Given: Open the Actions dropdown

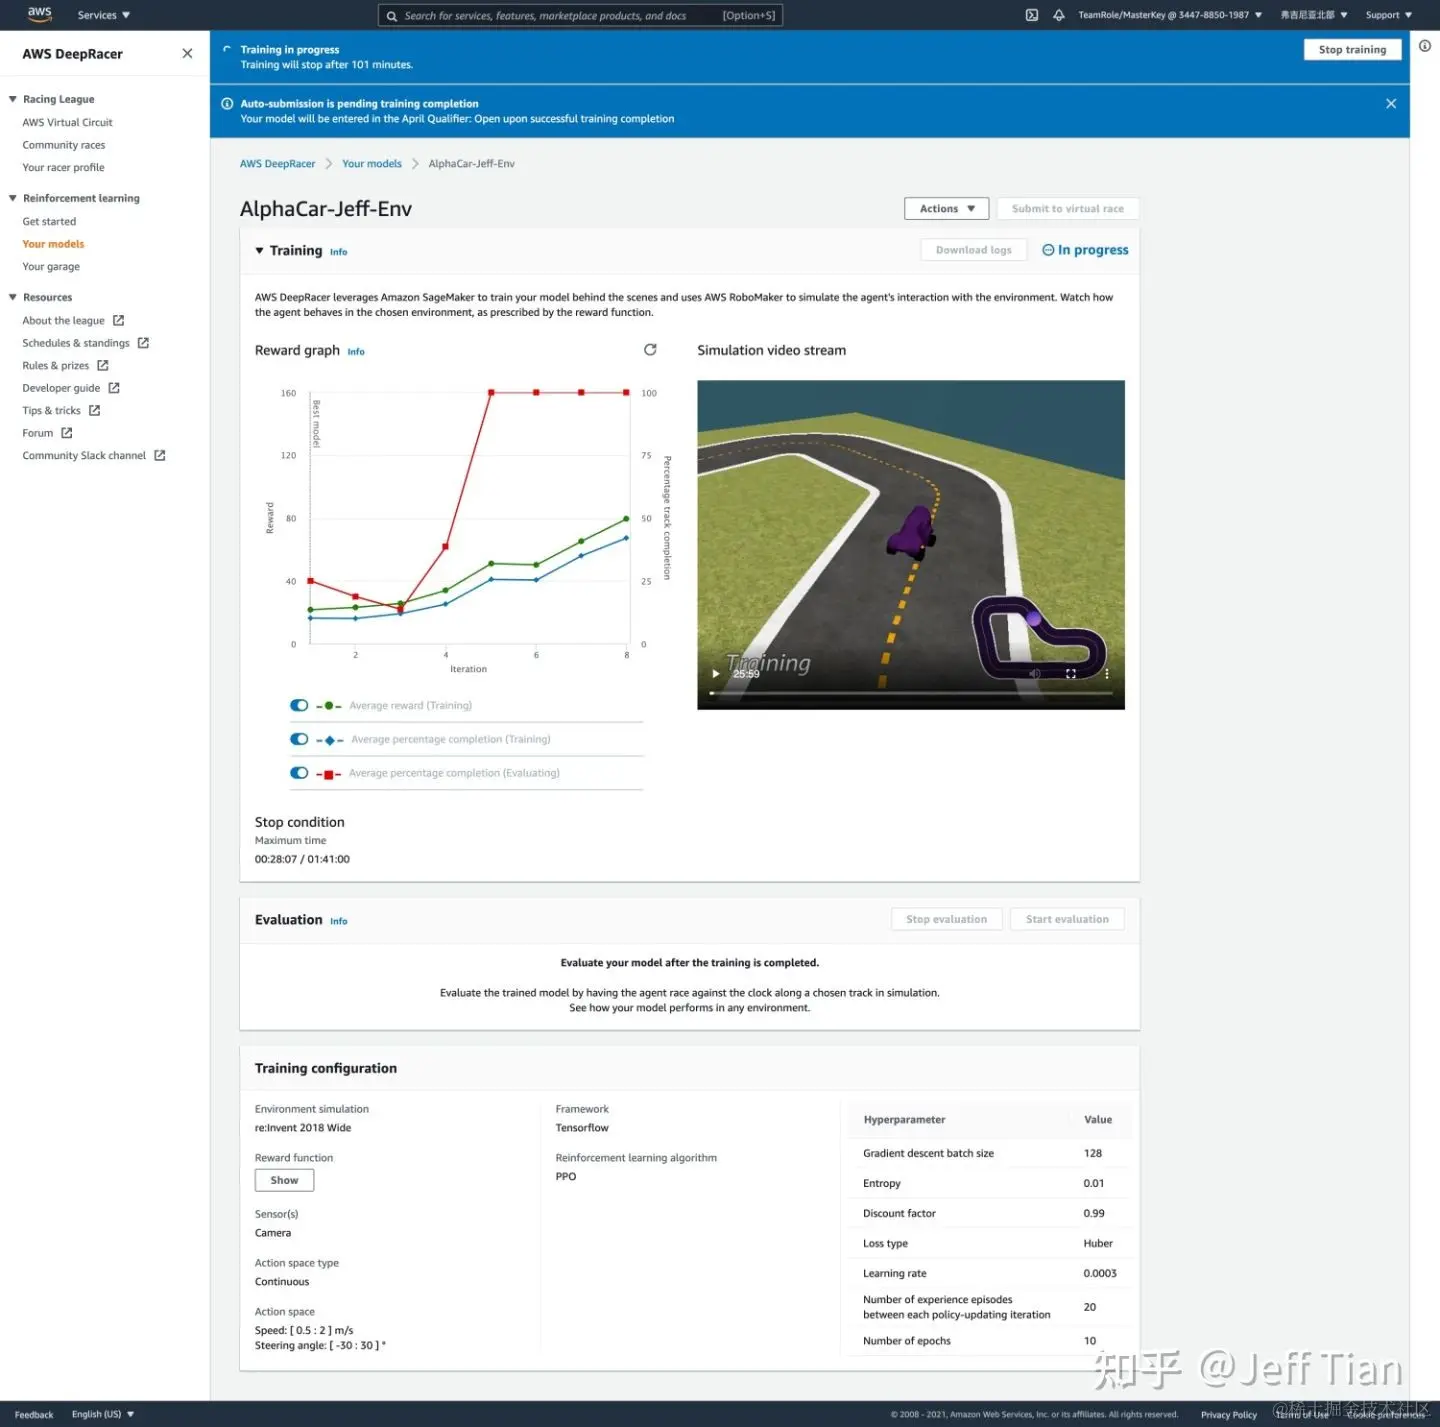Looking at the screenshot, I should (x=947, y=209).
